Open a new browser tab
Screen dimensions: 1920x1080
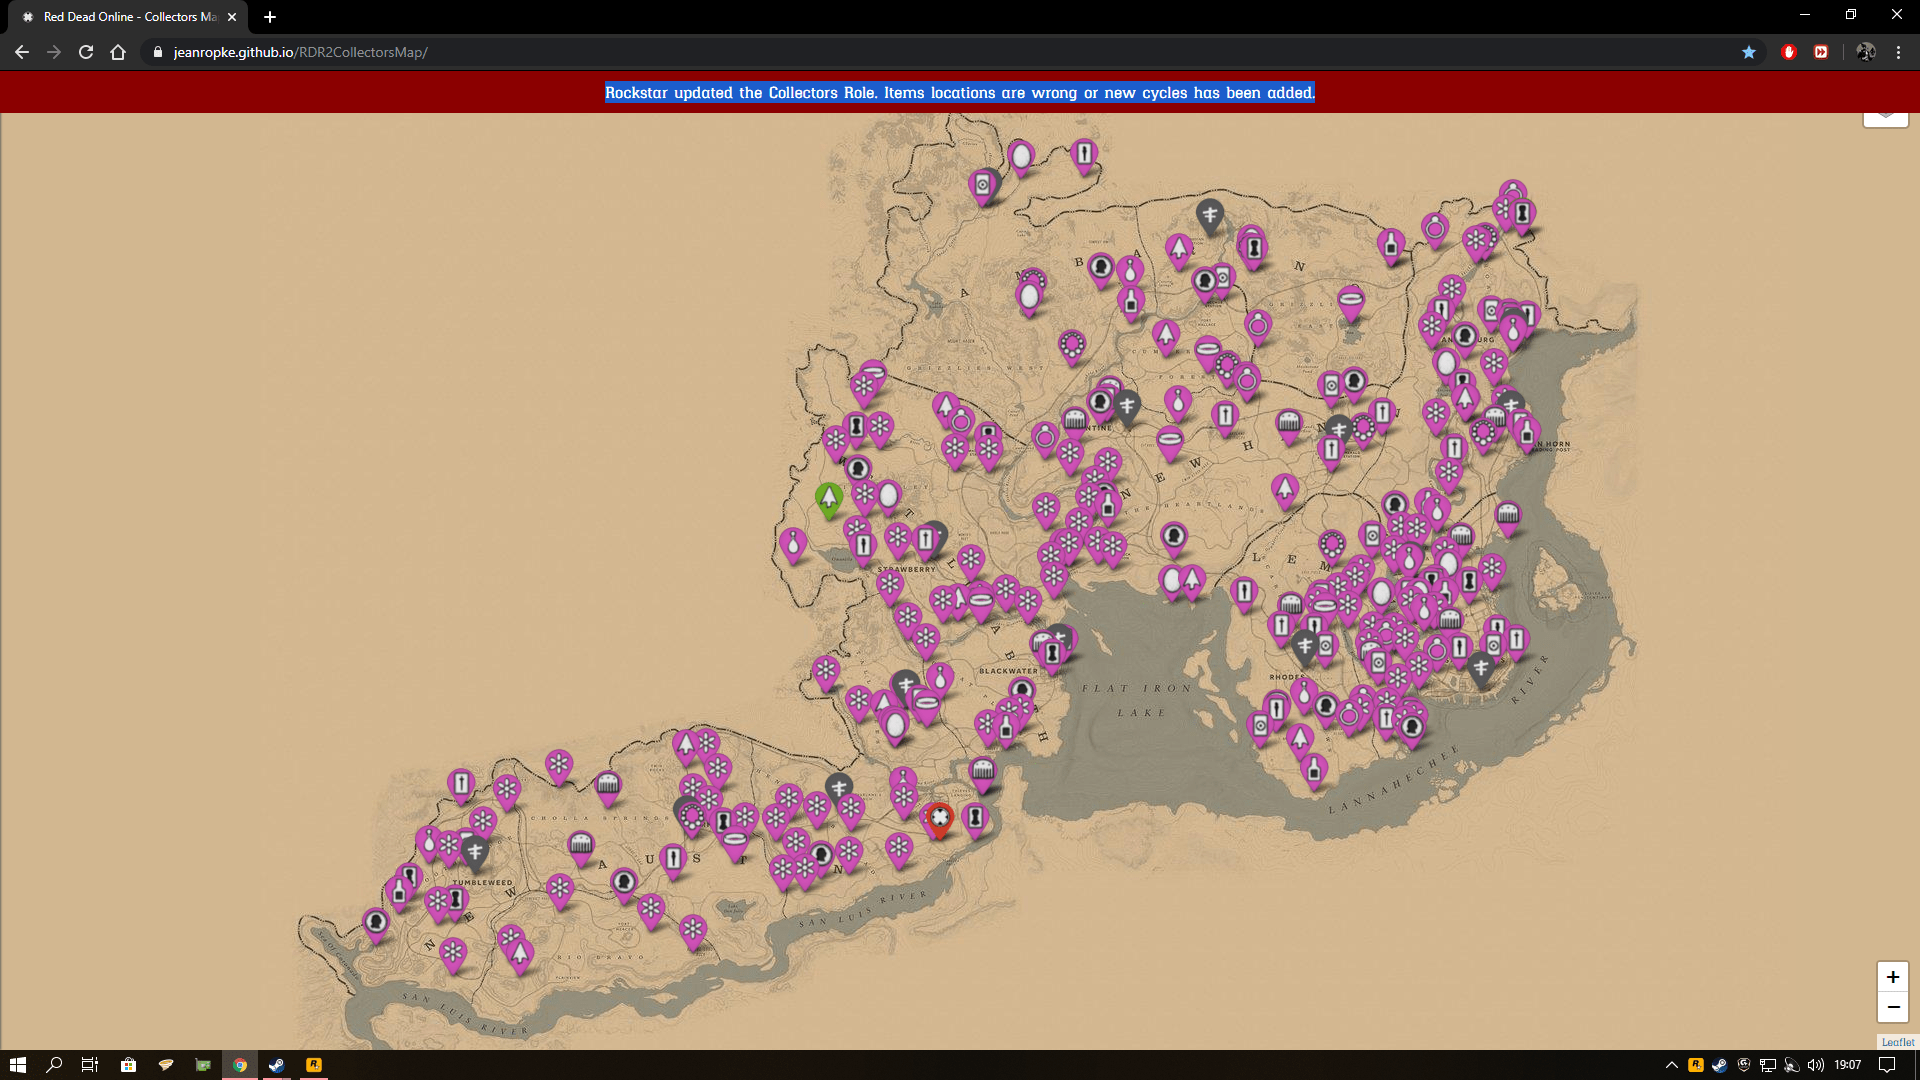click(270, 17)
